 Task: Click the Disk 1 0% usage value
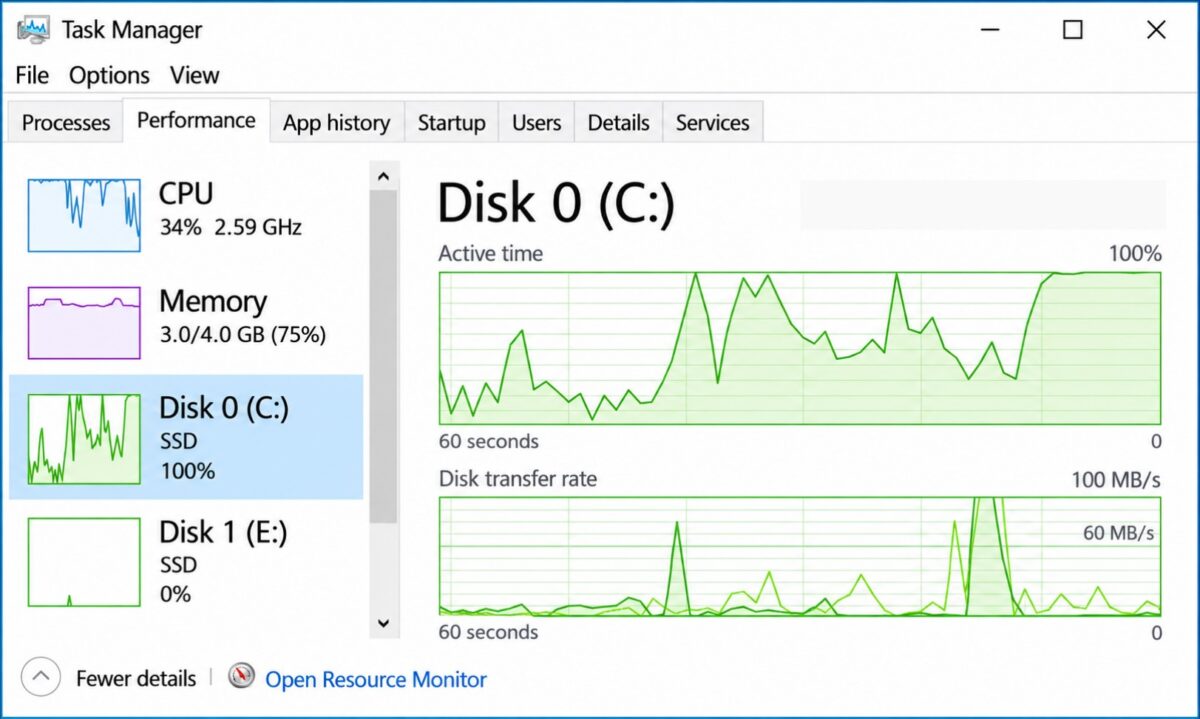175,594
